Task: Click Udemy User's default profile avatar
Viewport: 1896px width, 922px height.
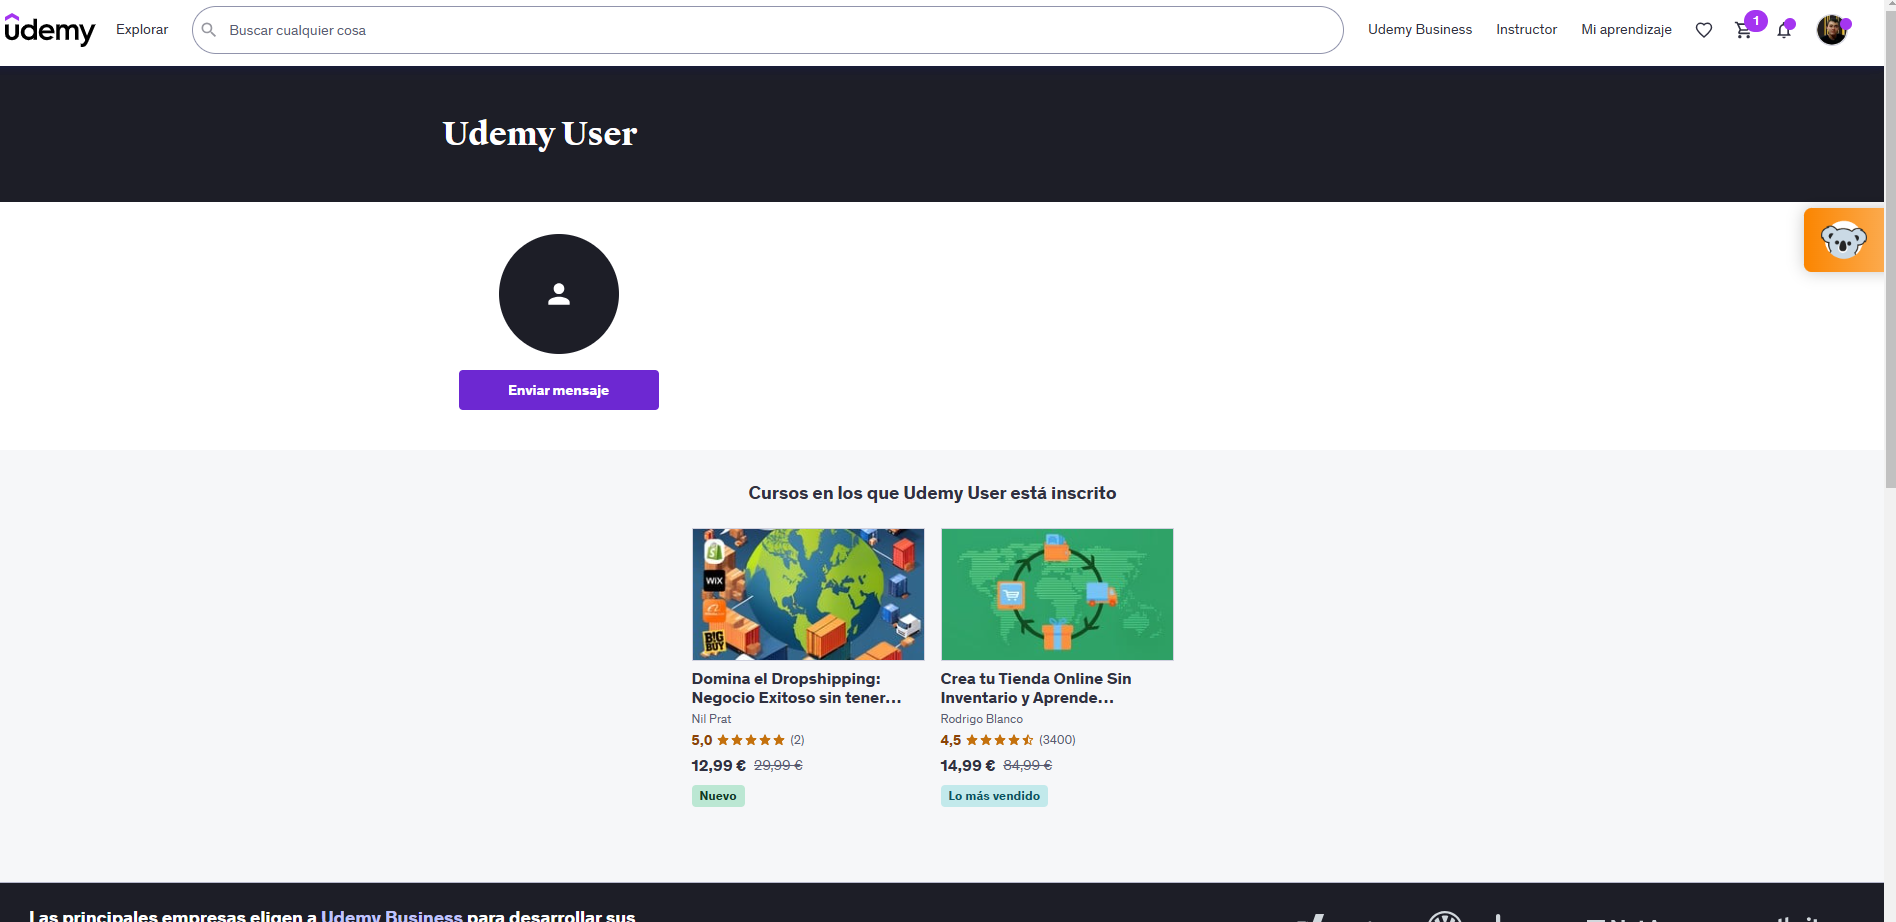Action: 559,294
